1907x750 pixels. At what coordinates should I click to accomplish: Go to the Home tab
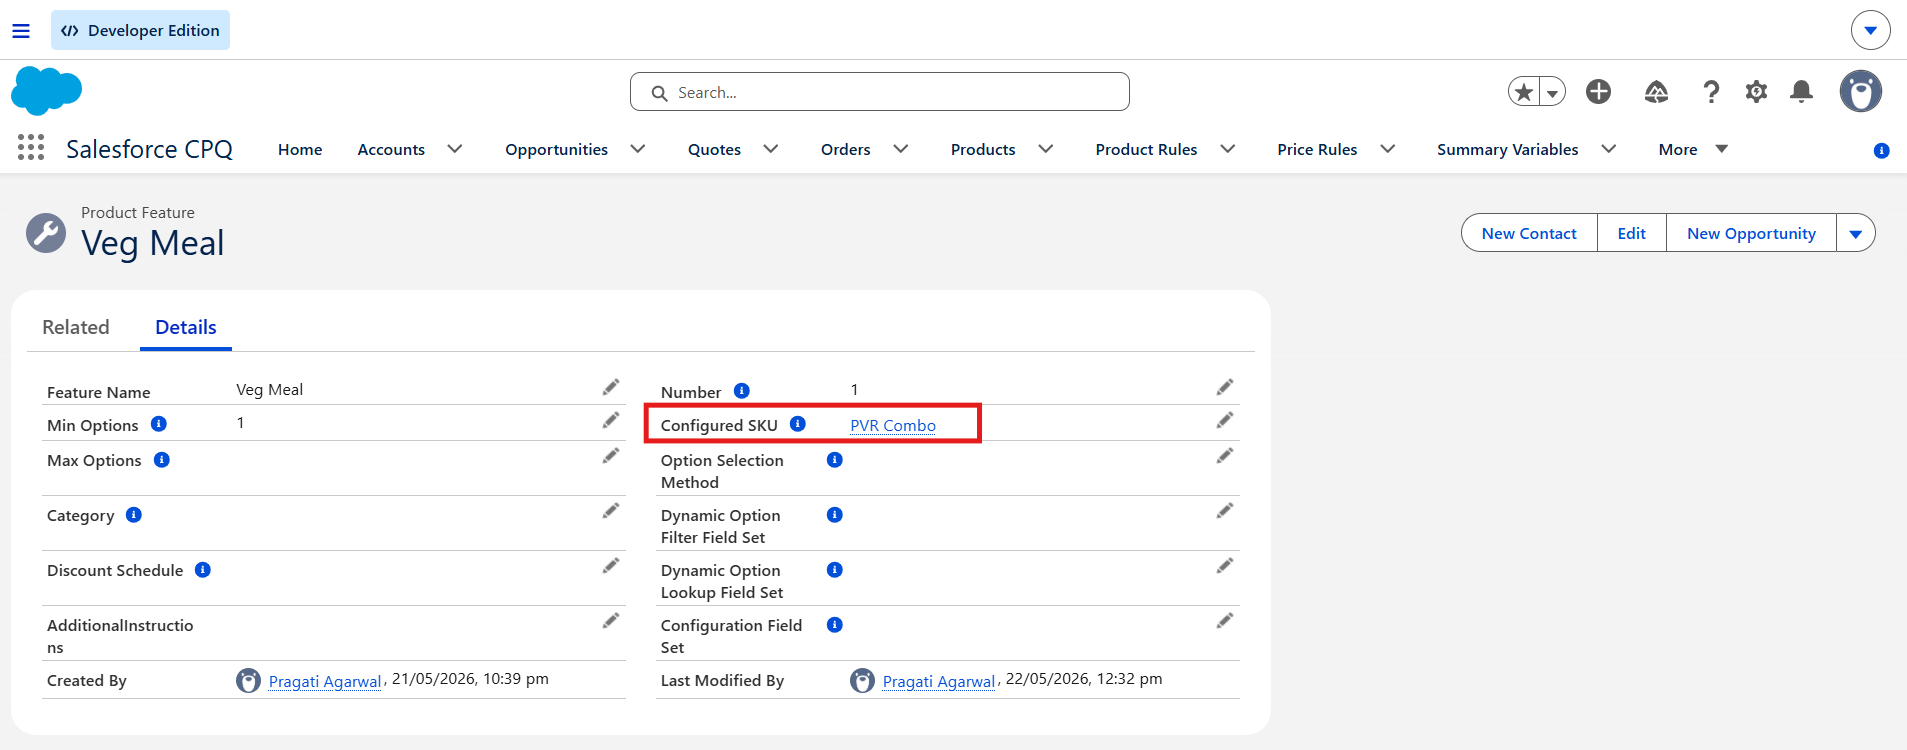[300, 149]
